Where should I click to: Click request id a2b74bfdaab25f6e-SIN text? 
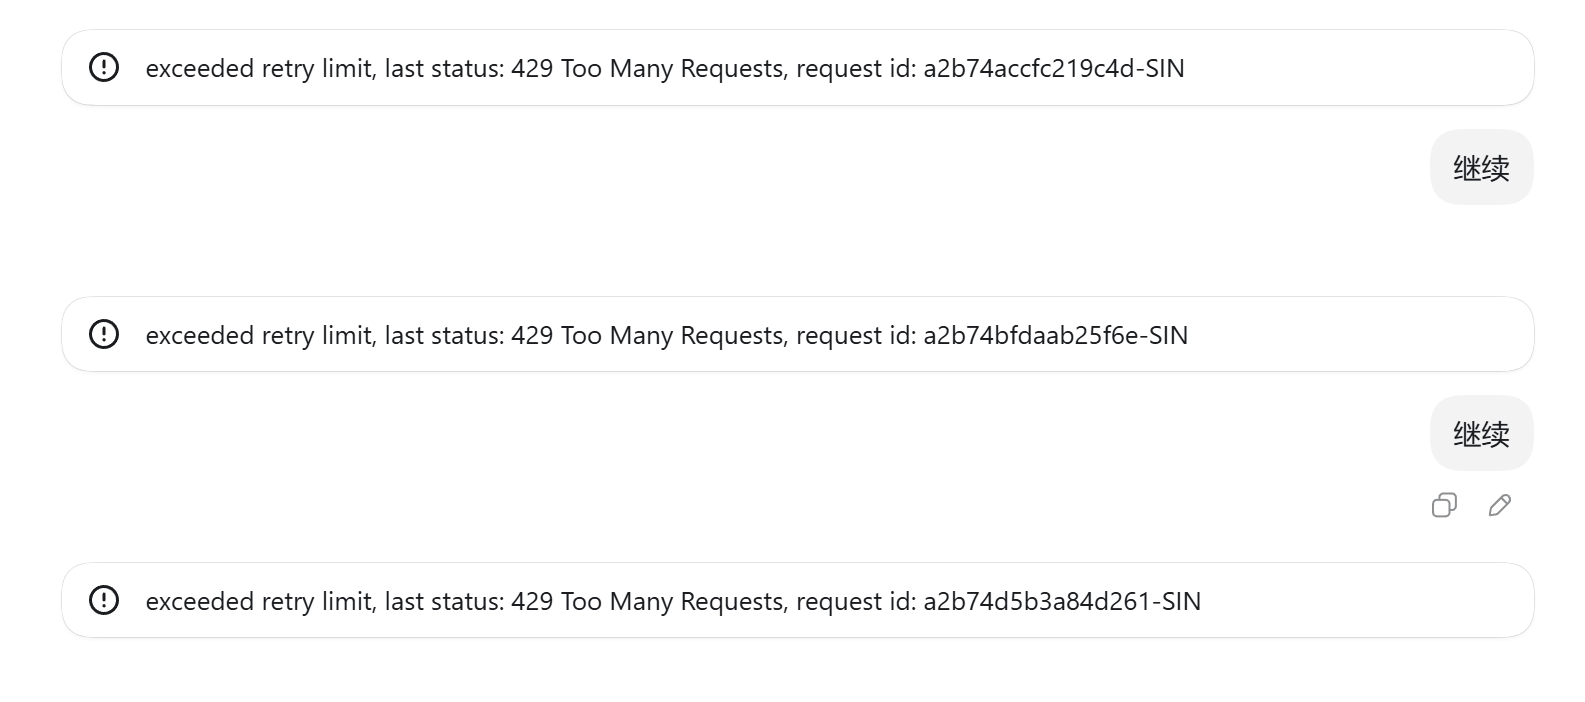click(1056, 335)
